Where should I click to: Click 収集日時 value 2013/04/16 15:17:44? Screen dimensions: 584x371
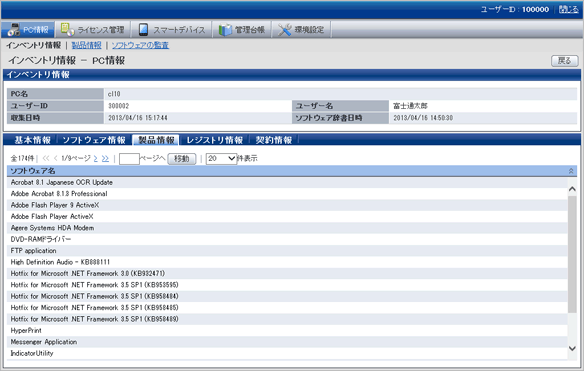[x=138, y=118]
